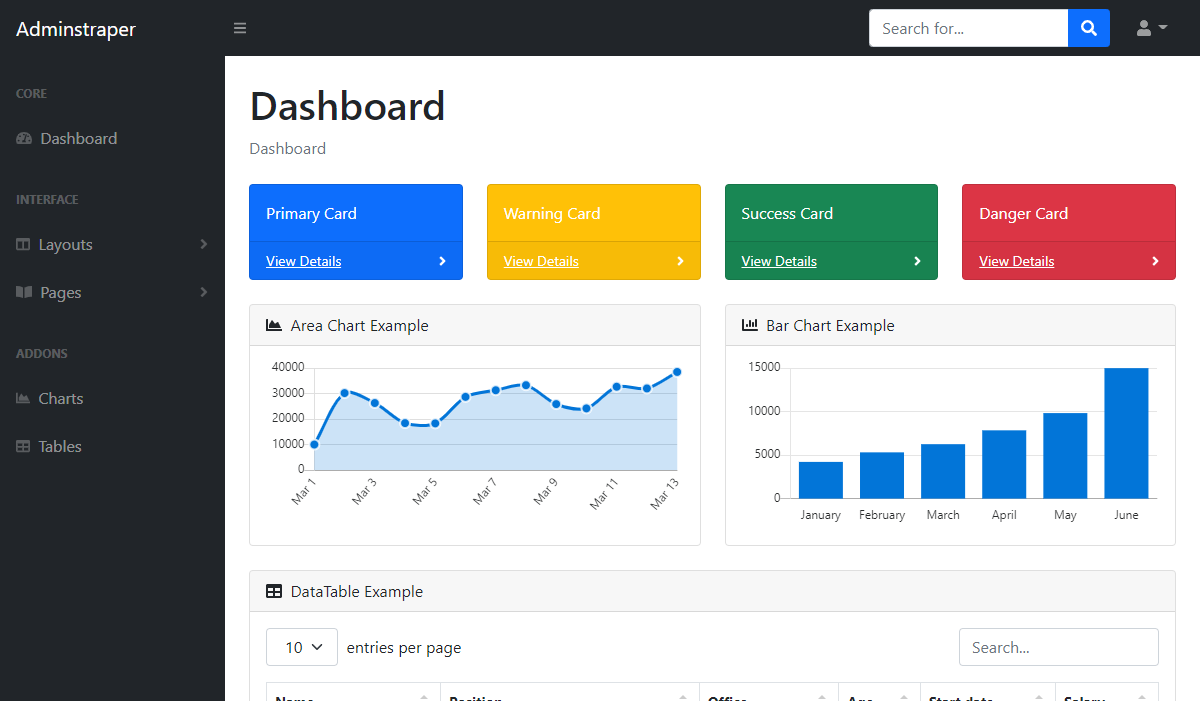The width and height of the screenshot is (1200, 701).
Task: Open View Details on Warning Card
Action: (x=541, y=261)
